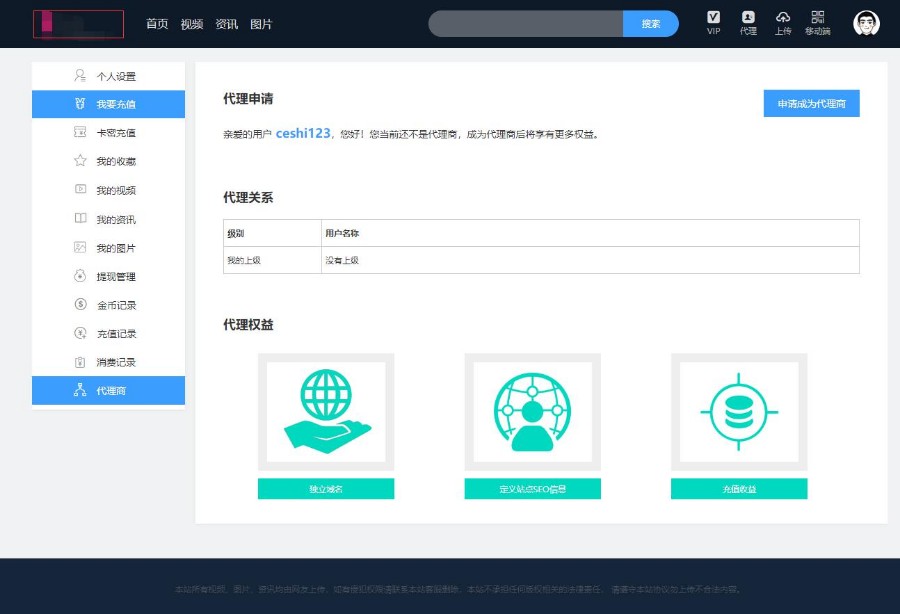The width and height of the screenshot is (900, 614).
Task: Open the 首页 navigation menu item
Action: tap(156, 24)
